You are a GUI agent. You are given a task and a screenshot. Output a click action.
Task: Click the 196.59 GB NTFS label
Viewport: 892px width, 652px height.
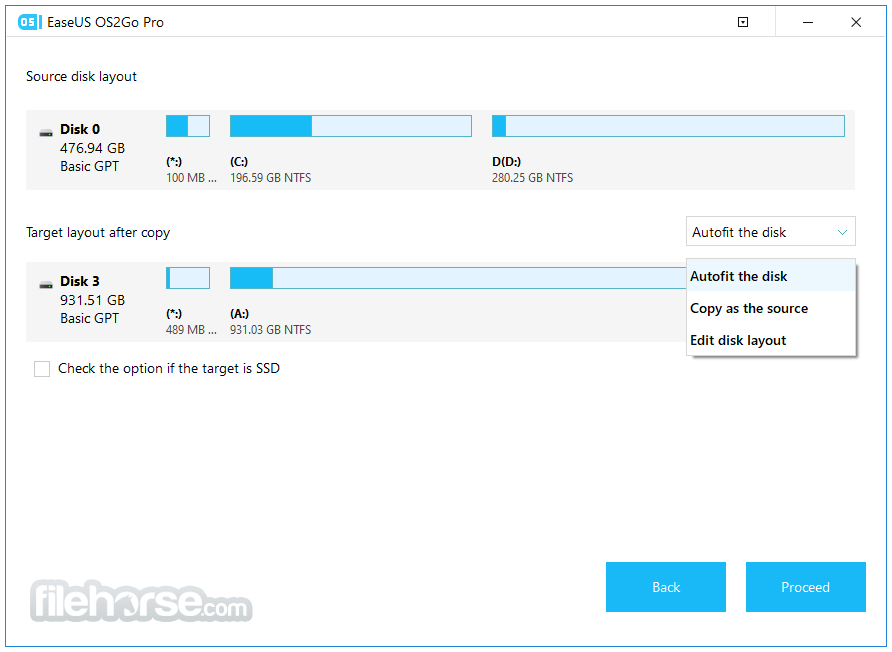tap(271, 178)
